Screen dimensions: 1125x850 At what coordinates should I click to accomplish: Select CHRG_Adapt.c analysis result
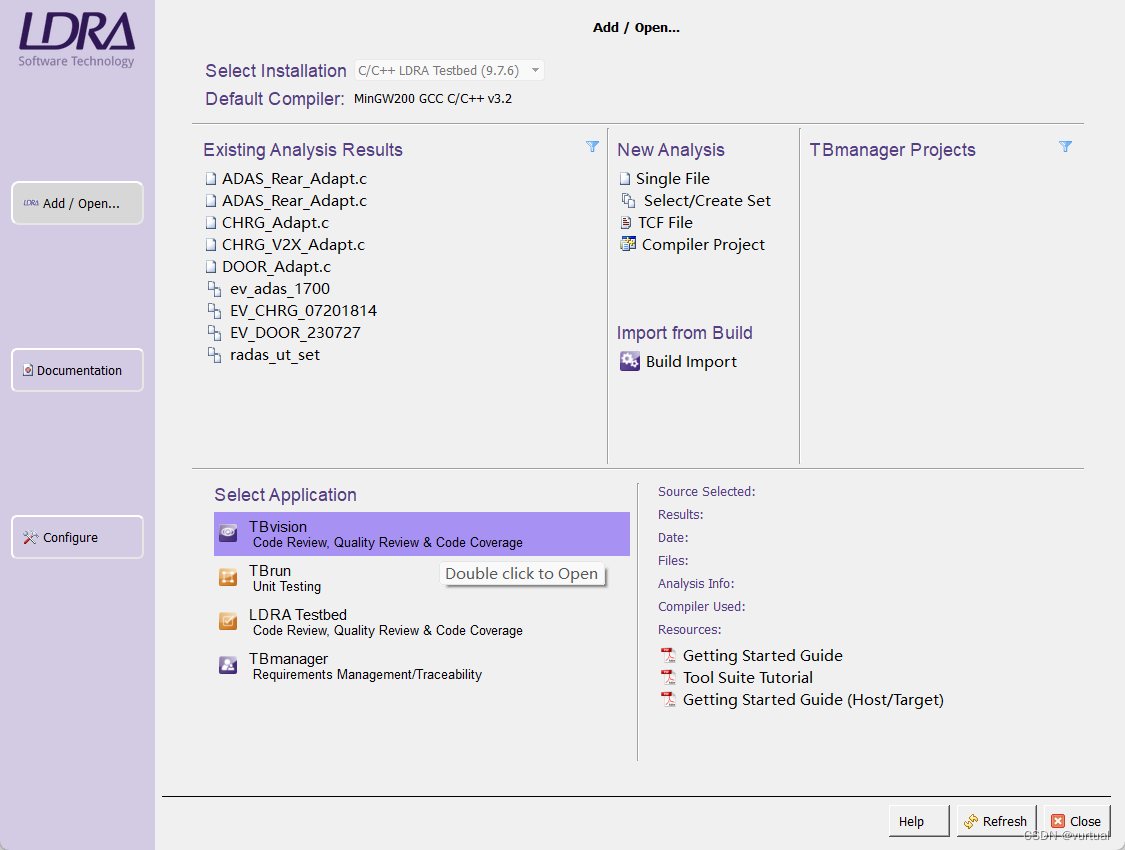click(x=275, y=223)
